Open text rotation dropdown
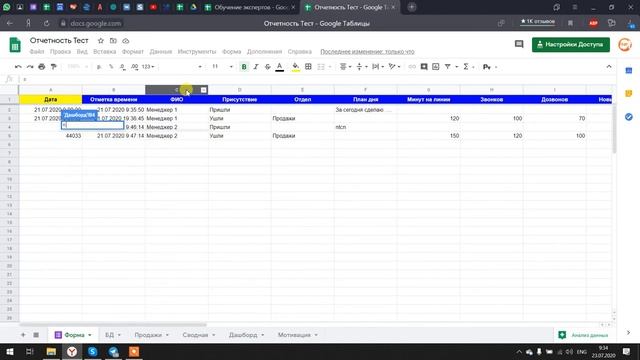Screen dimensions: 640x360 (394, 67)
